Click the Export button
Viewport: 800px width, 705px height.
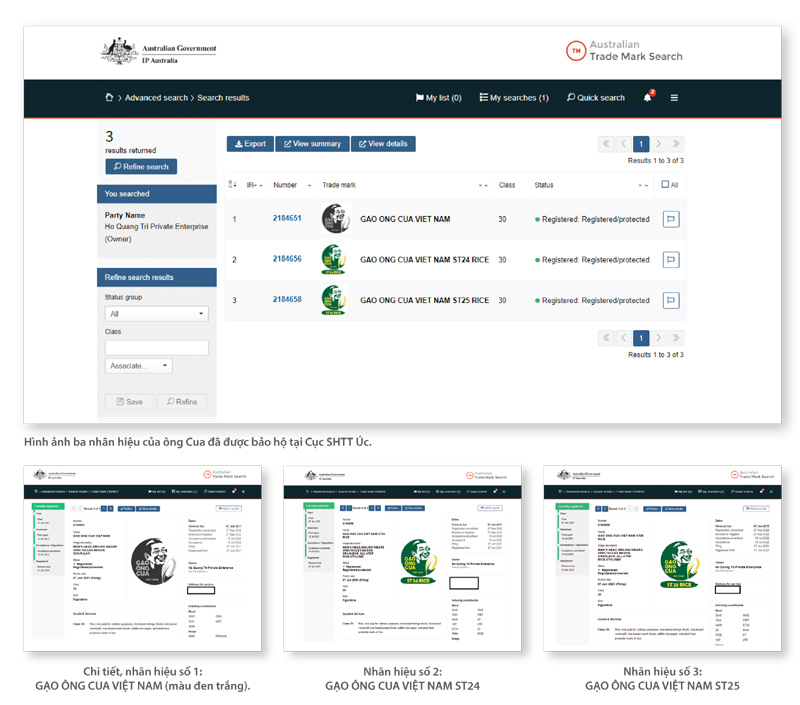pos(250,144)
